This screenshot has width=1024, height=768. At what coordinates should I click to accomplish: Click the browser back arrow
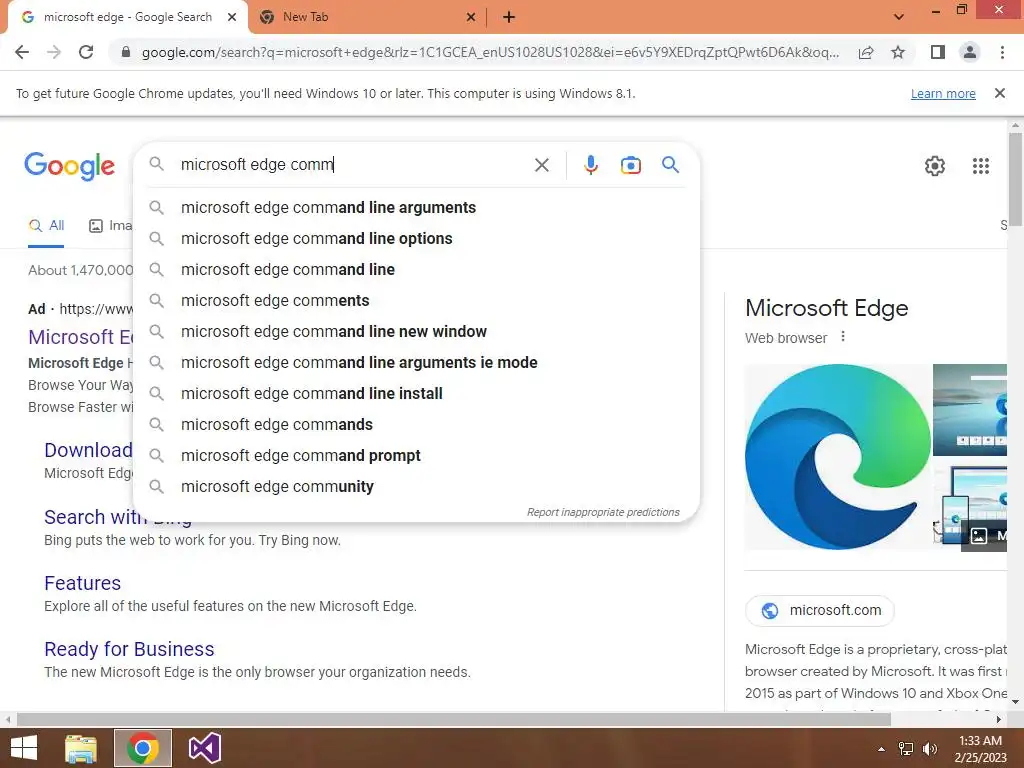pos(22,52)
